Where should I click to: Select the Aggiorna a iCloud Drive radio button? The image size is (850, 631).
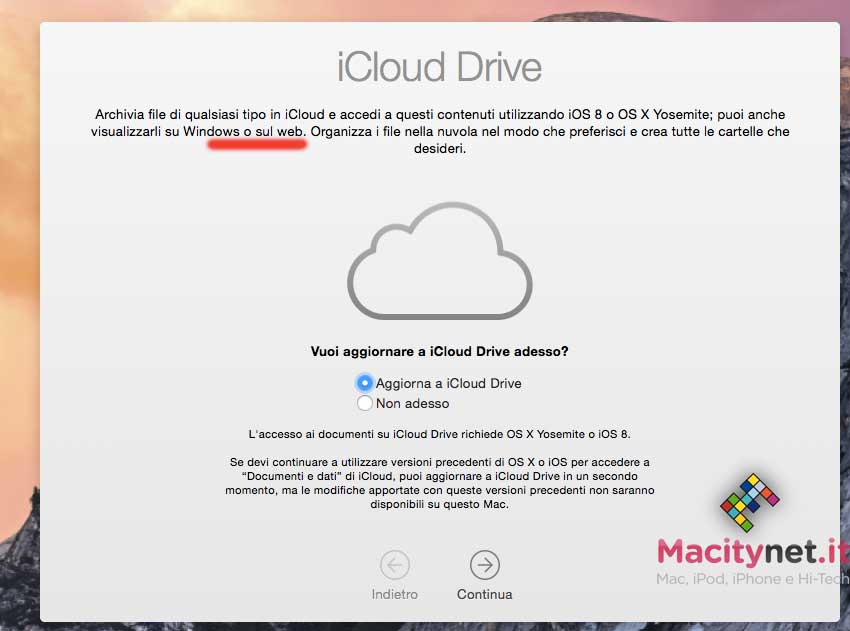365,383
